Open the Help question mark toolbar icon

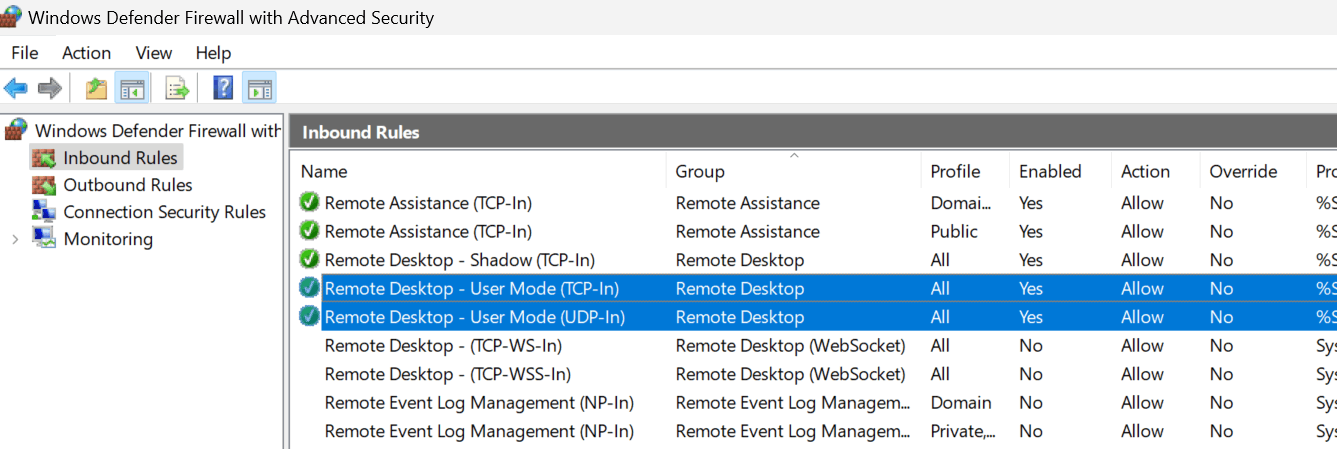tap(224, 89)
